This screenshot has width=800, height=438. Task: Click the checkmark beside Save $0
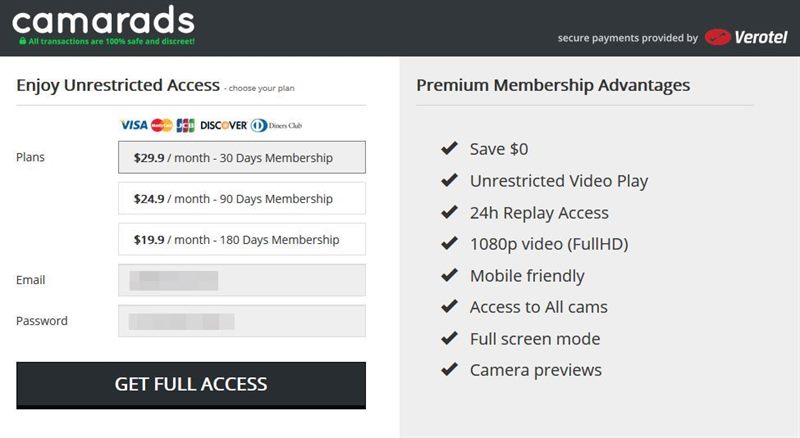coord(449,149)
